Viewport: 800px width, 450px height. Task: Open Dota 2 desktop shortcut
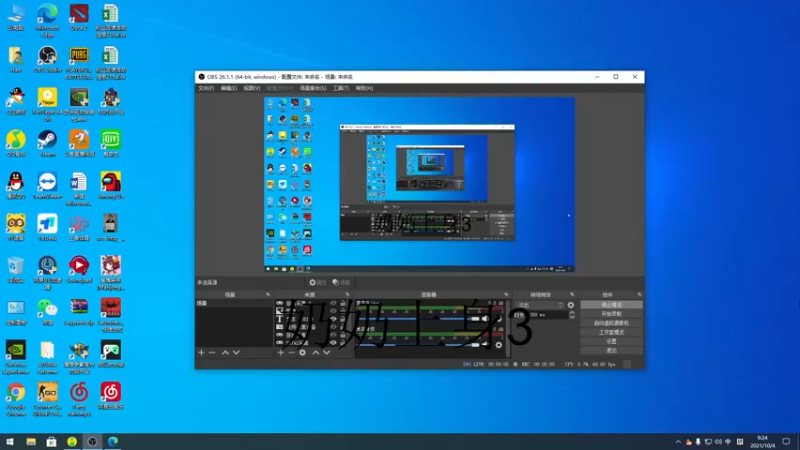click(x=79, y=17)
